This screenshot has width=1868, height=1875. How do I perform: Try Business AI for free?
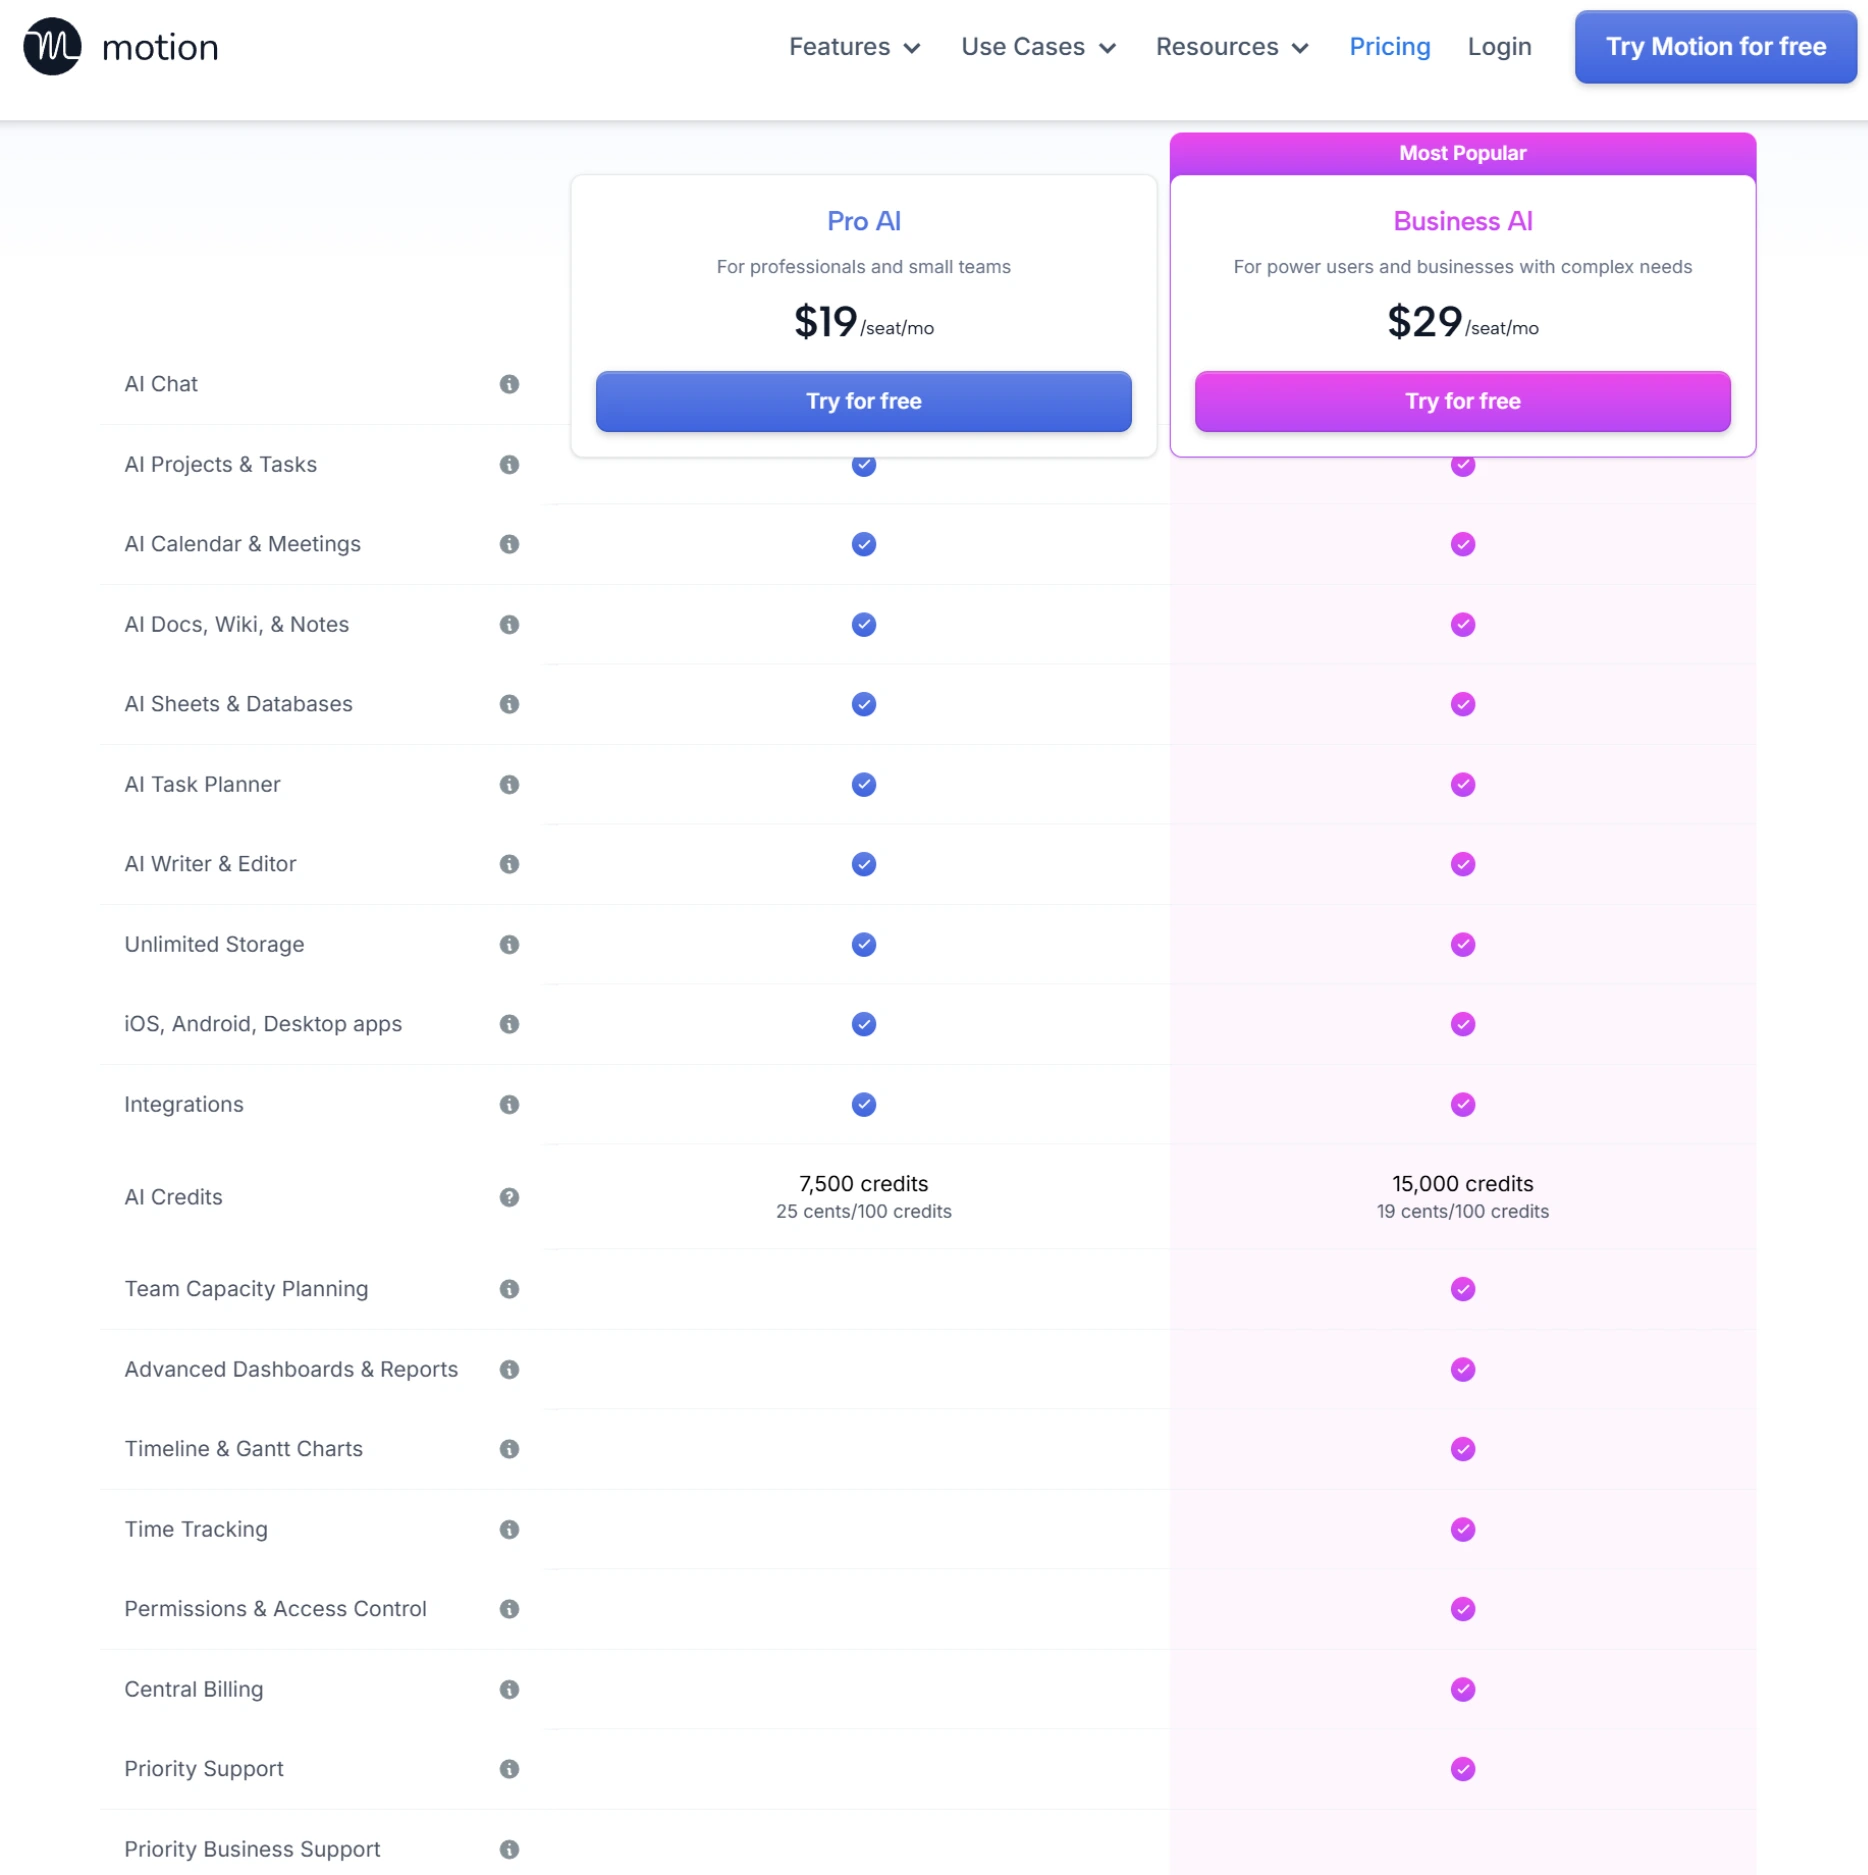click(1461, 401)
